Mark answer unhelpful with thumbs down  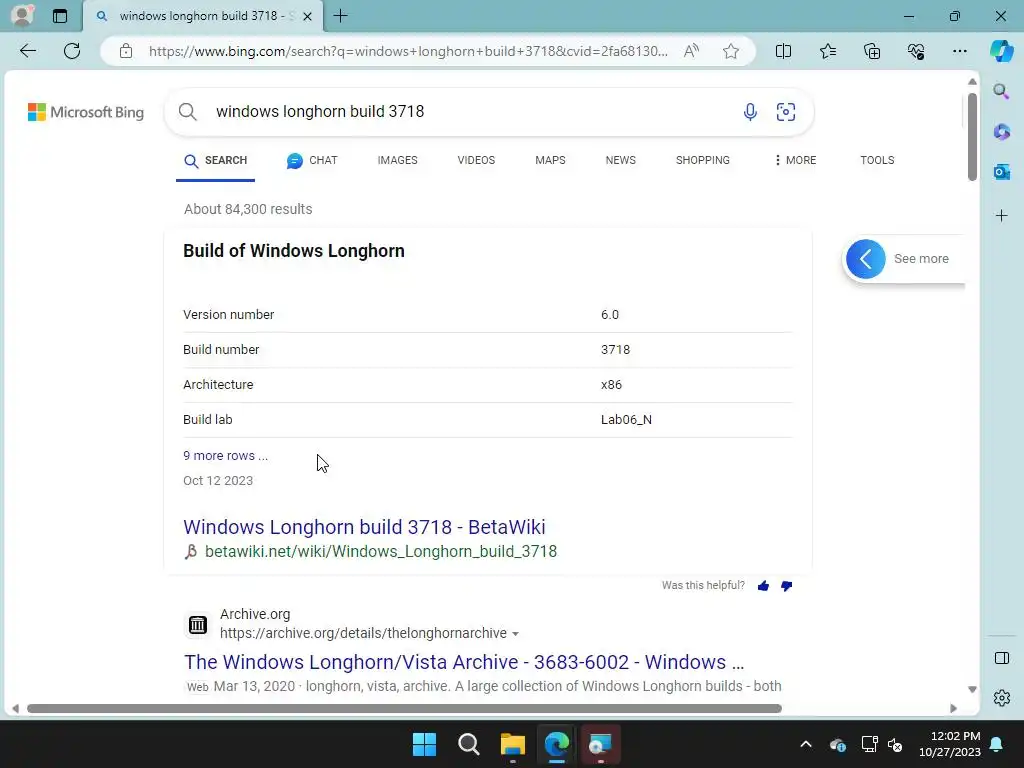(x=786, y=586)
